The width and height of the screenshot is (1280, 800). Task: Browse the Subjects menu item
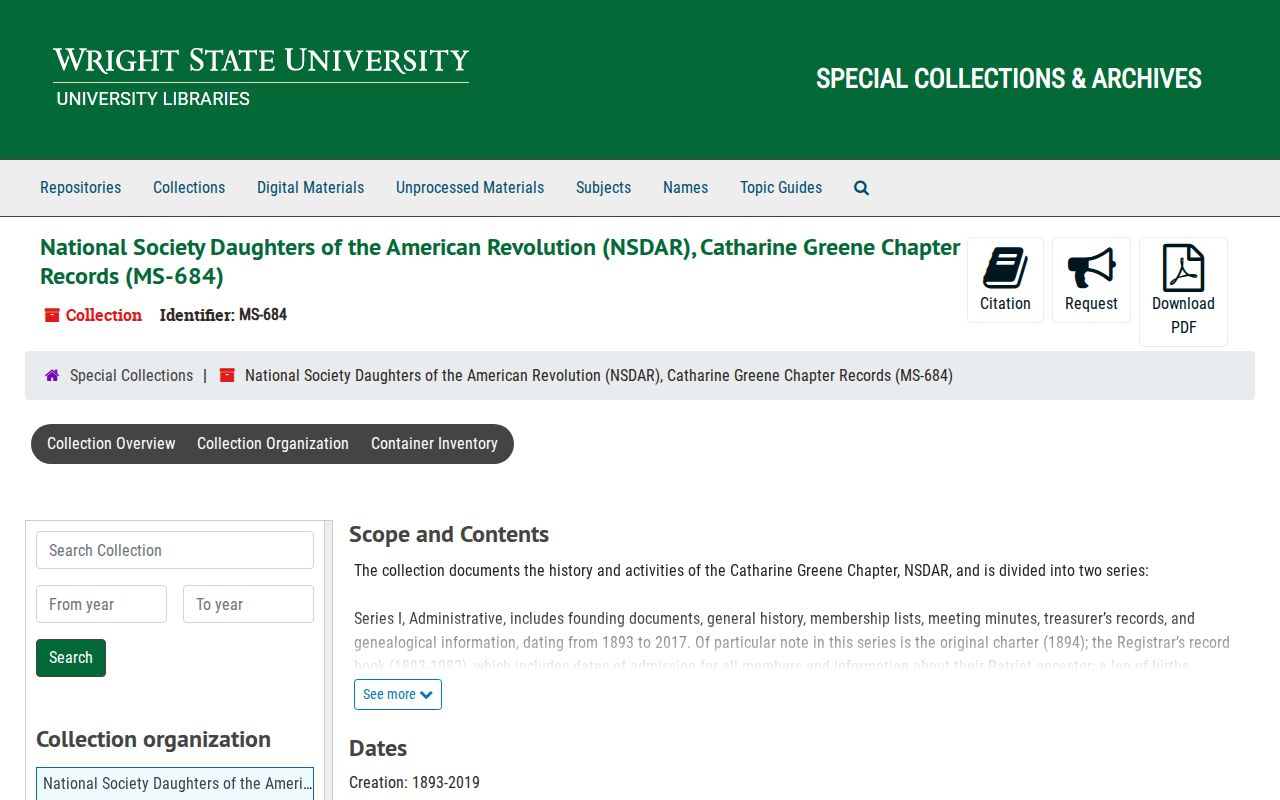603,188
